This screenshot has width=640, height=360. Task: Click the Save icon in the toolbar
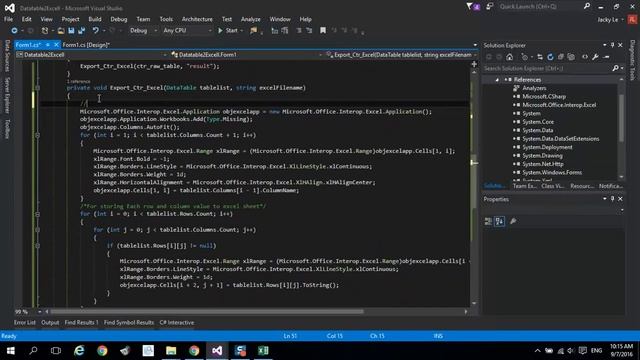click(71, 31)
